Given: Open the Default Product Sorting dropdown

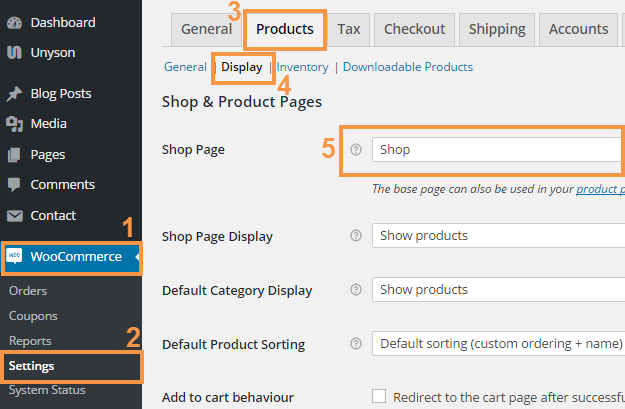Looking at the screenshot, I should [498, 343].
